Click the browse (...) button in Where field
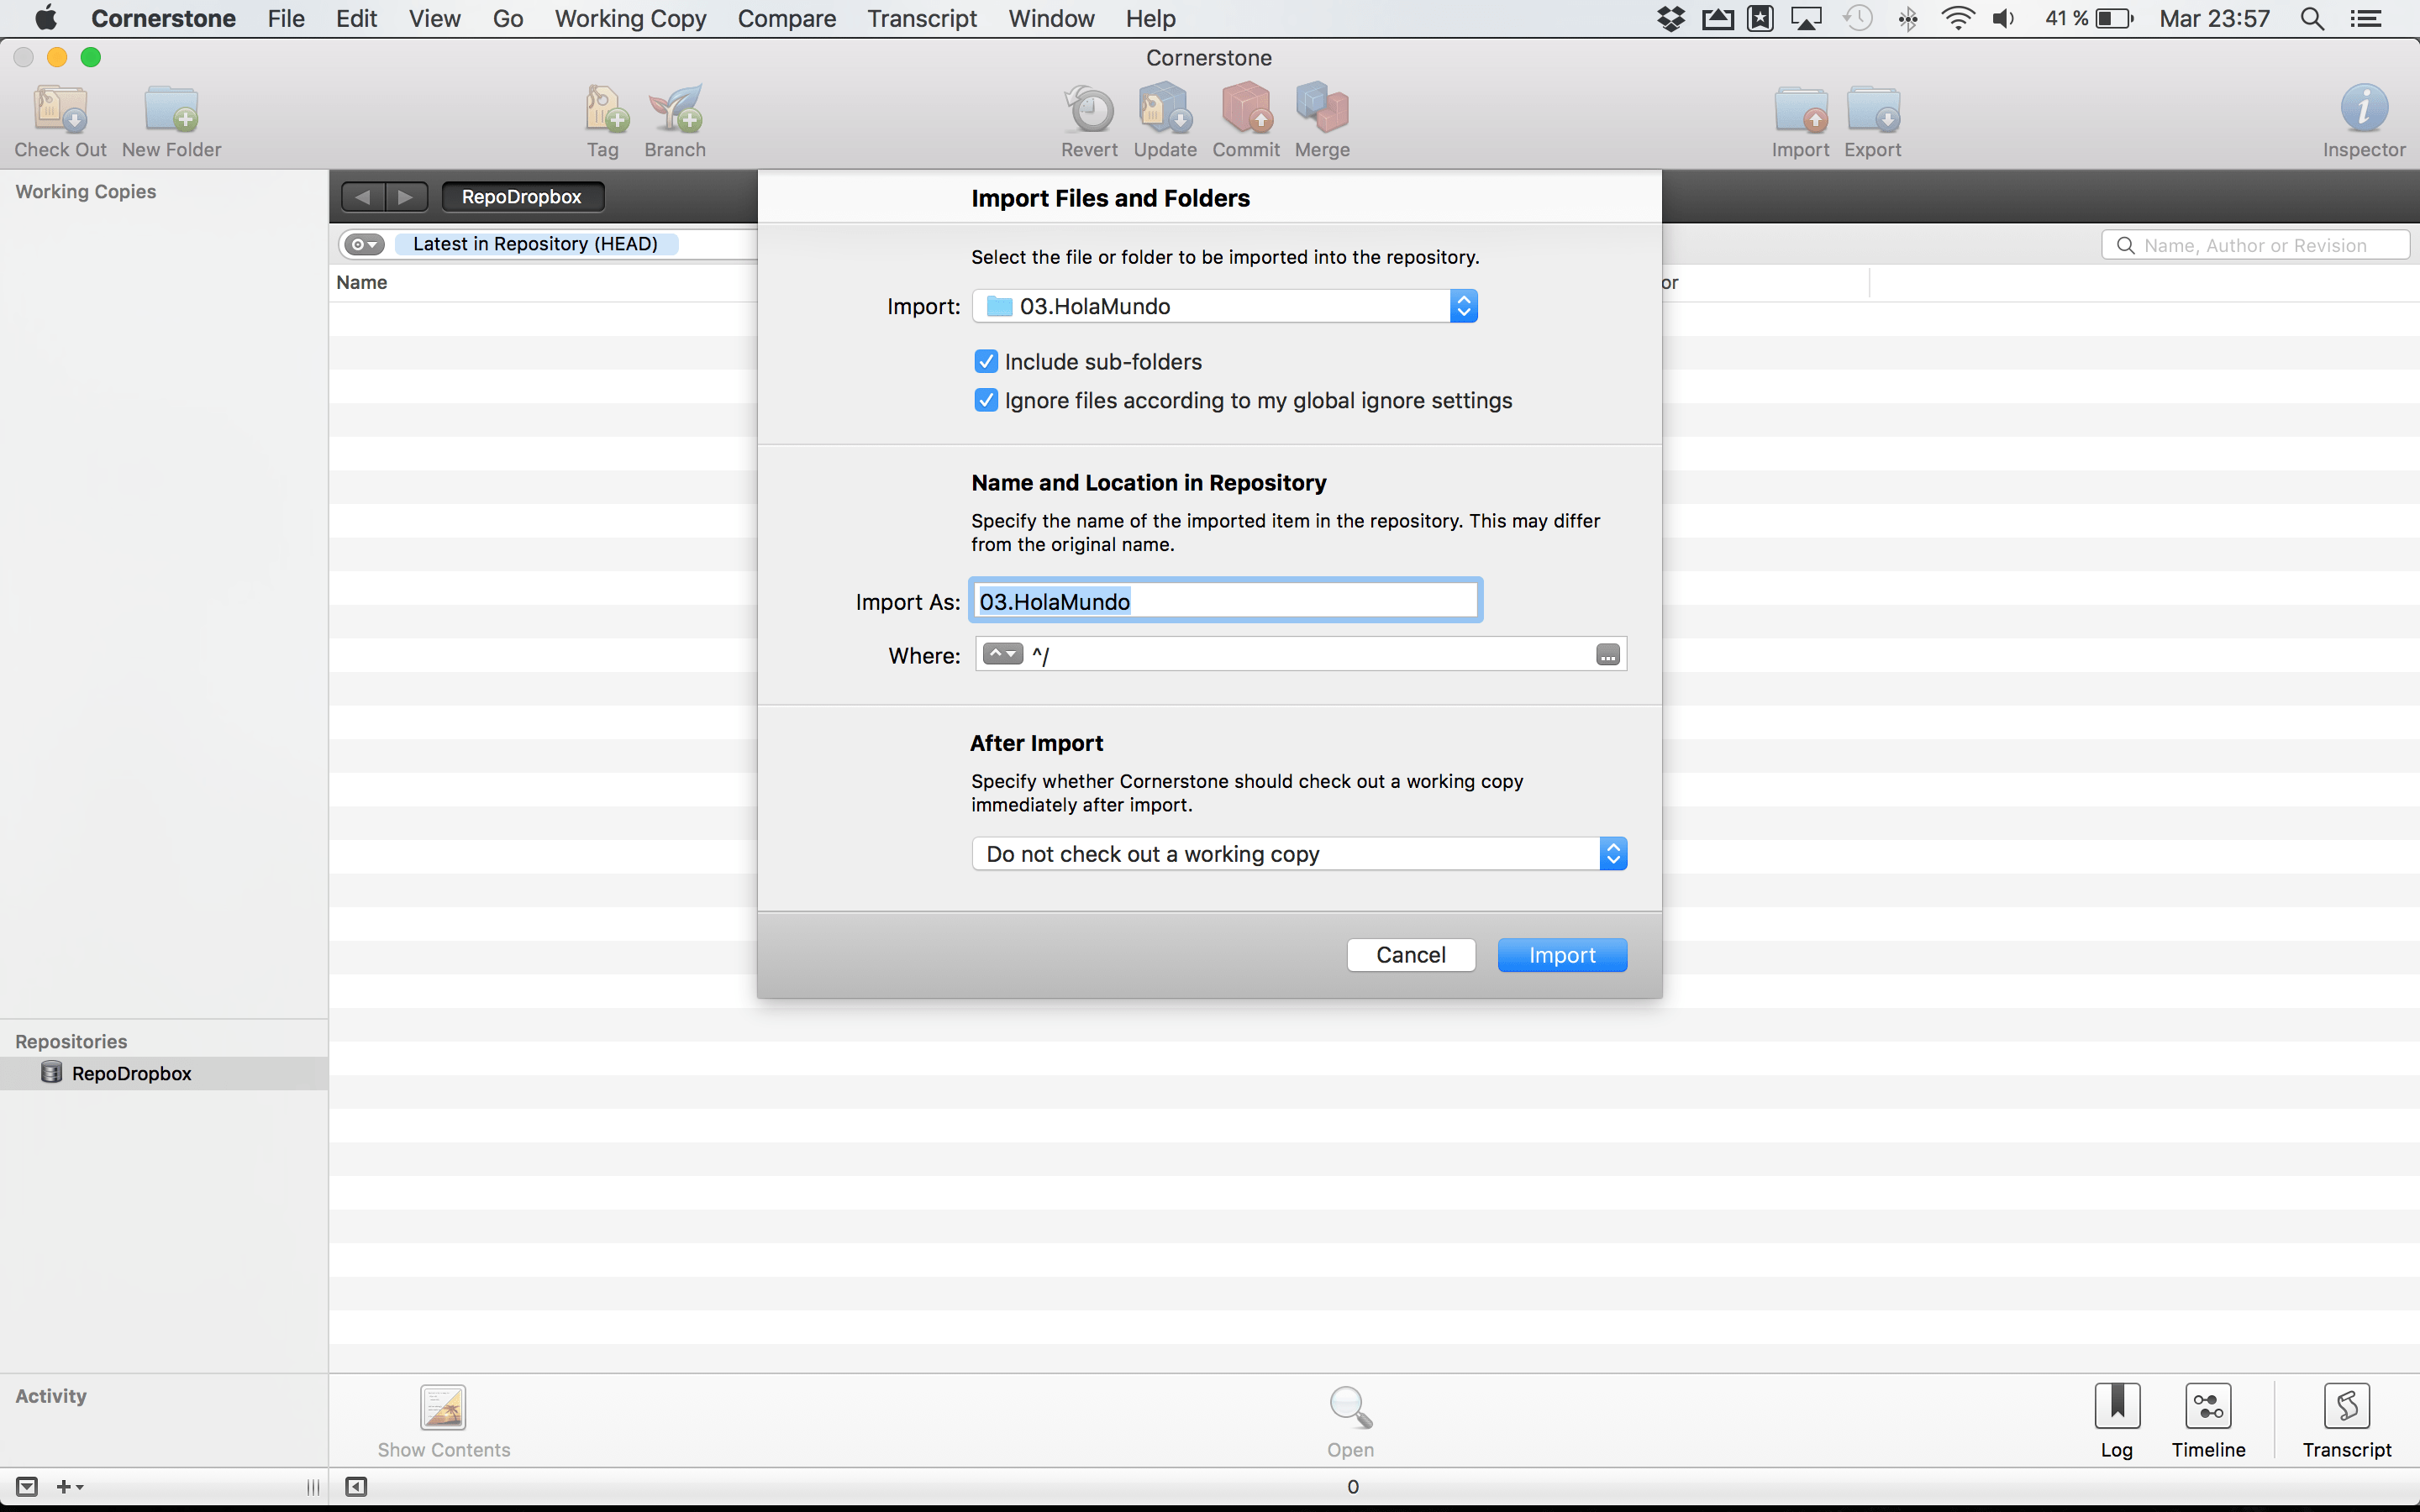The width and height of the screenshot is (2420, 1512). click(x=1607, y=655)
